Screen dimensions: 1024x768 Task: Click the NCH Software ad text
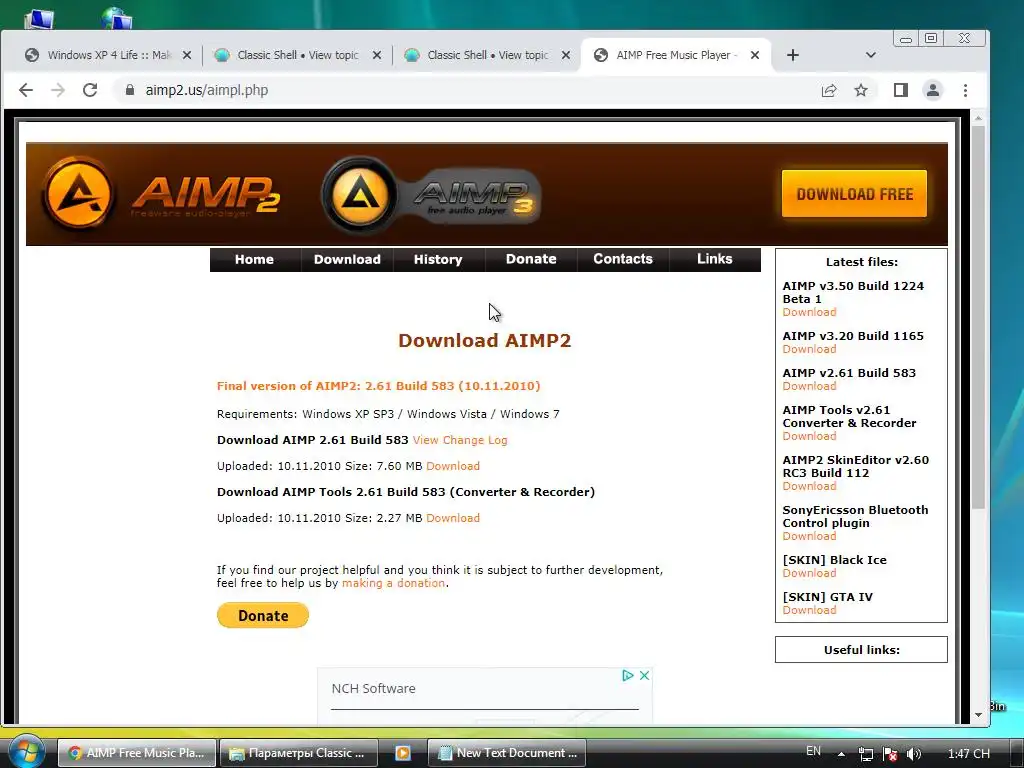[373, 688]
